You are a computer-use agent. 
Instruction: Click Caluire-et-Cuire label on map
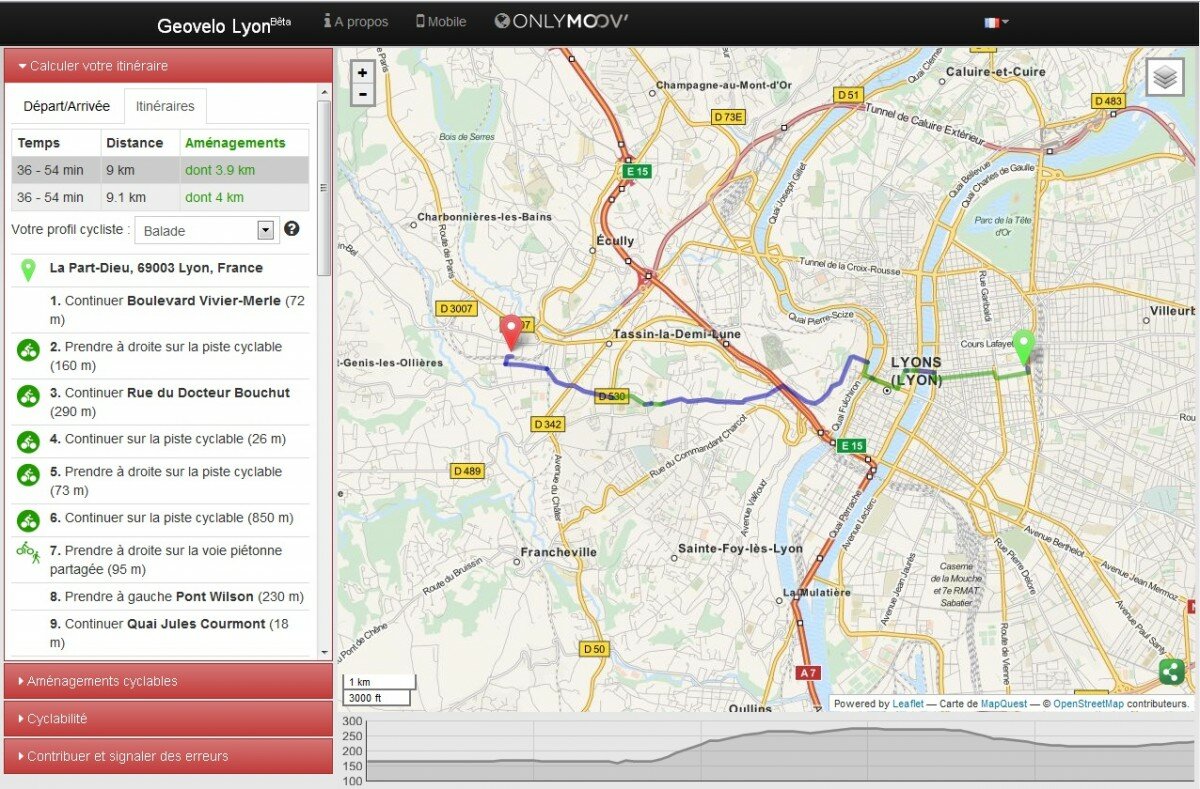point(995,72)
